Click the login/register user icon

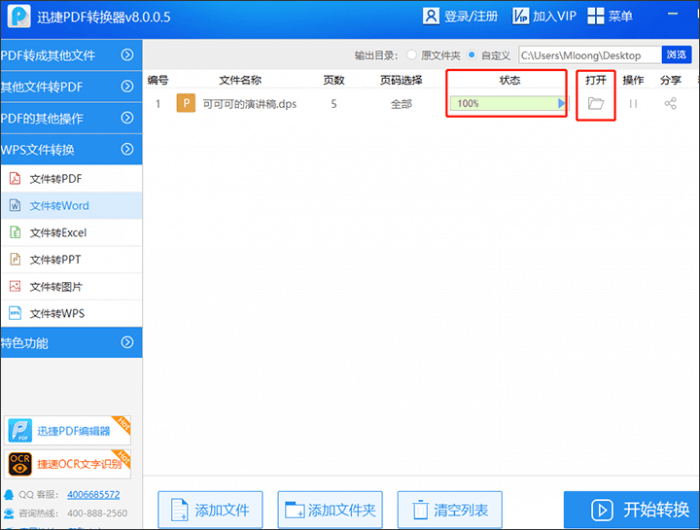[x=431, y=16]
